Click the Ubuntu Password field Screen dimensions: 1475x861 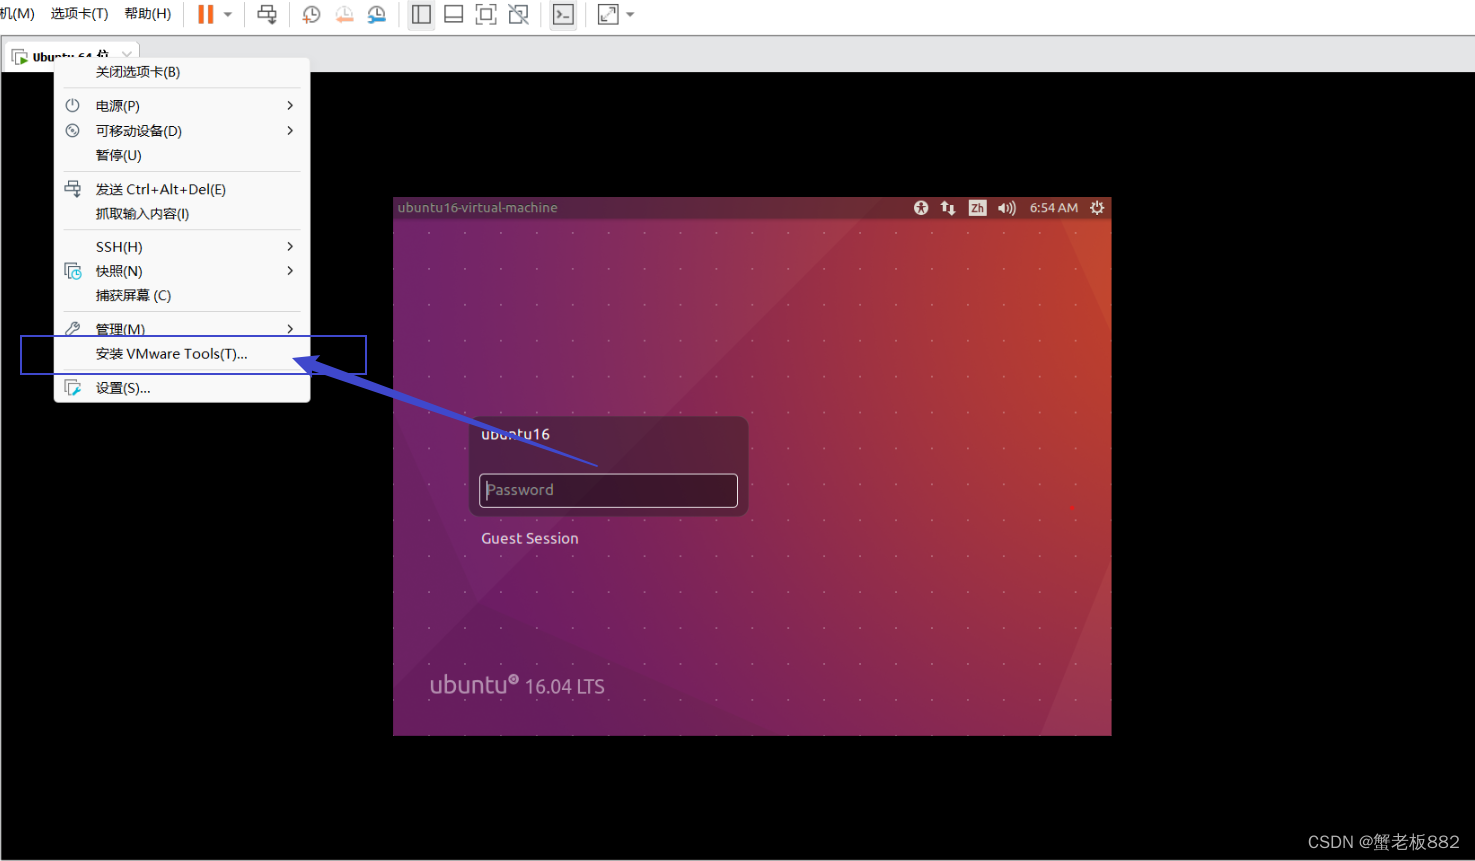pyautogui.click(x=608, y=490)
